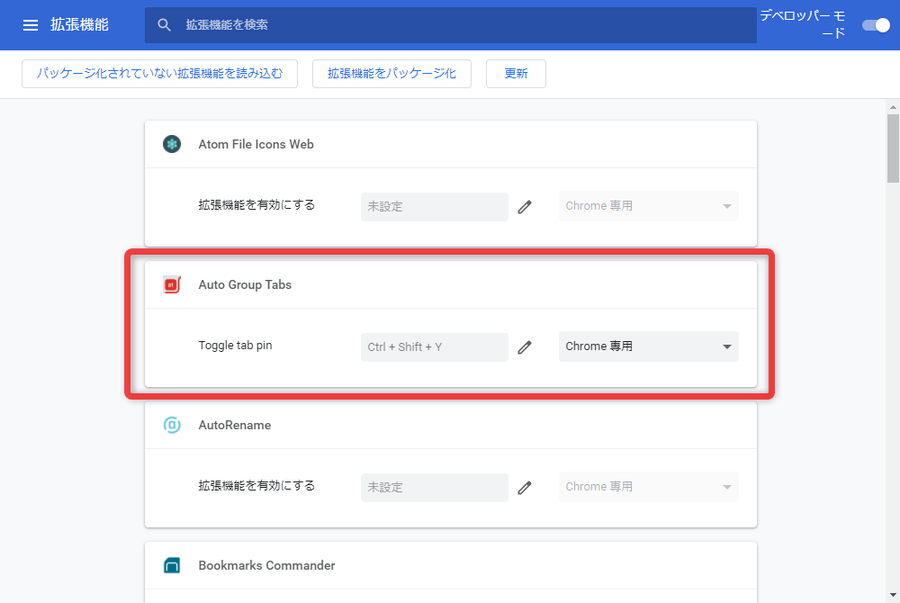900x603 pixels.
Task: Click the Auto Group Tabs red icon
Action: pyautogui.click(x=172, y=285)
